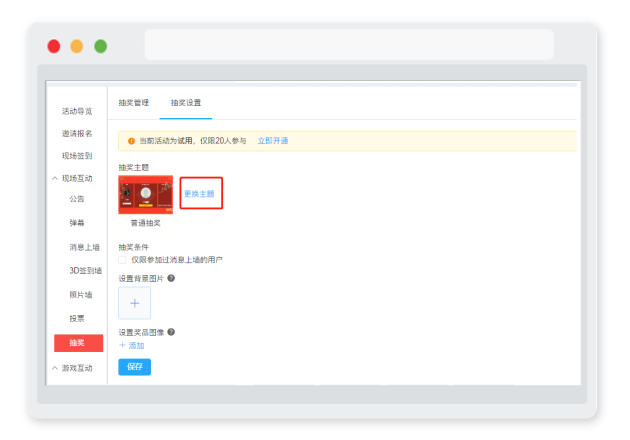Select the 普通抽奖 theme thumbnail
Viewport: 630px width, 440px height.
[145, 194]
